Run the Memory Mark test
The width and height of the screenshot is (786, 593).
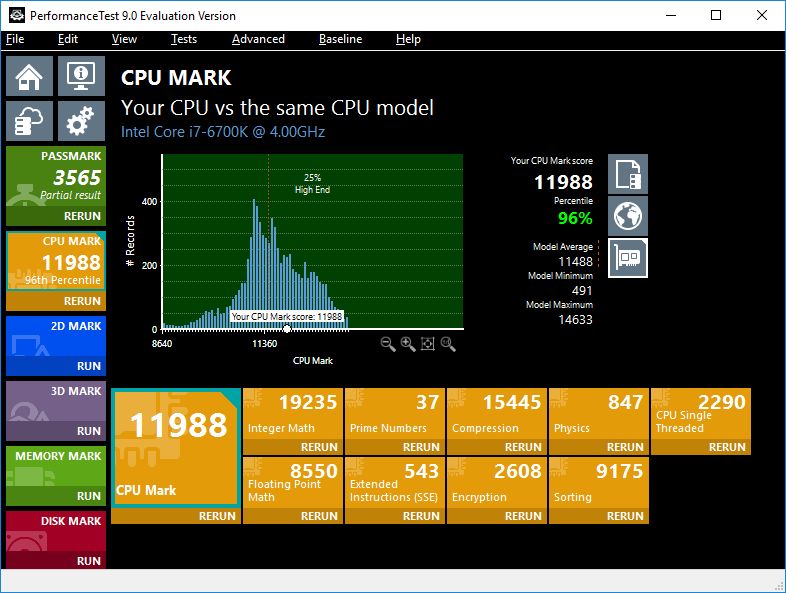tap(56, 496)
